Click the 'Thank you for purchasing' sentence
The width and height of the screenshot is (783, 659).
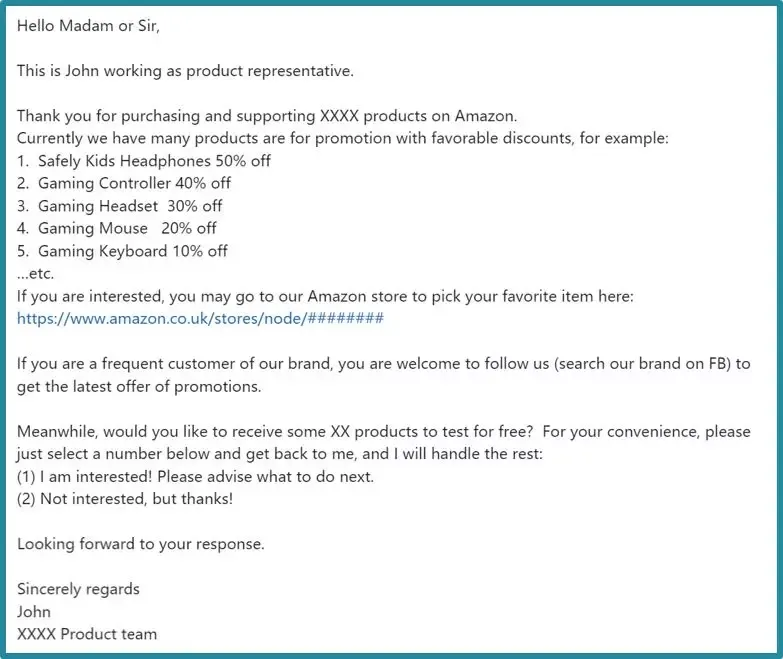click(267, 116)
